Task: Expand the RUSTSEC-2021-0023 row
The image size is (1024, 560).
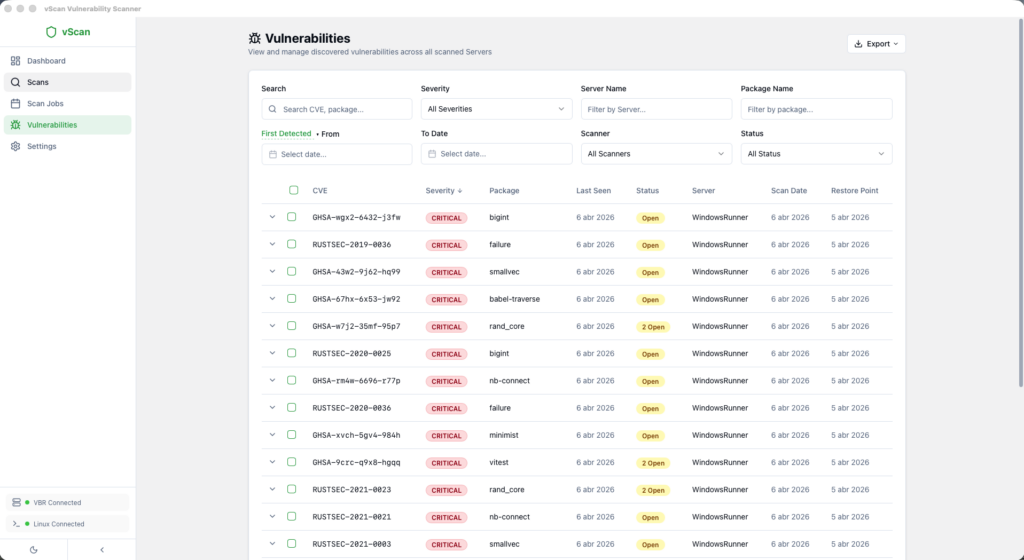Action: (x=272, y=489)
